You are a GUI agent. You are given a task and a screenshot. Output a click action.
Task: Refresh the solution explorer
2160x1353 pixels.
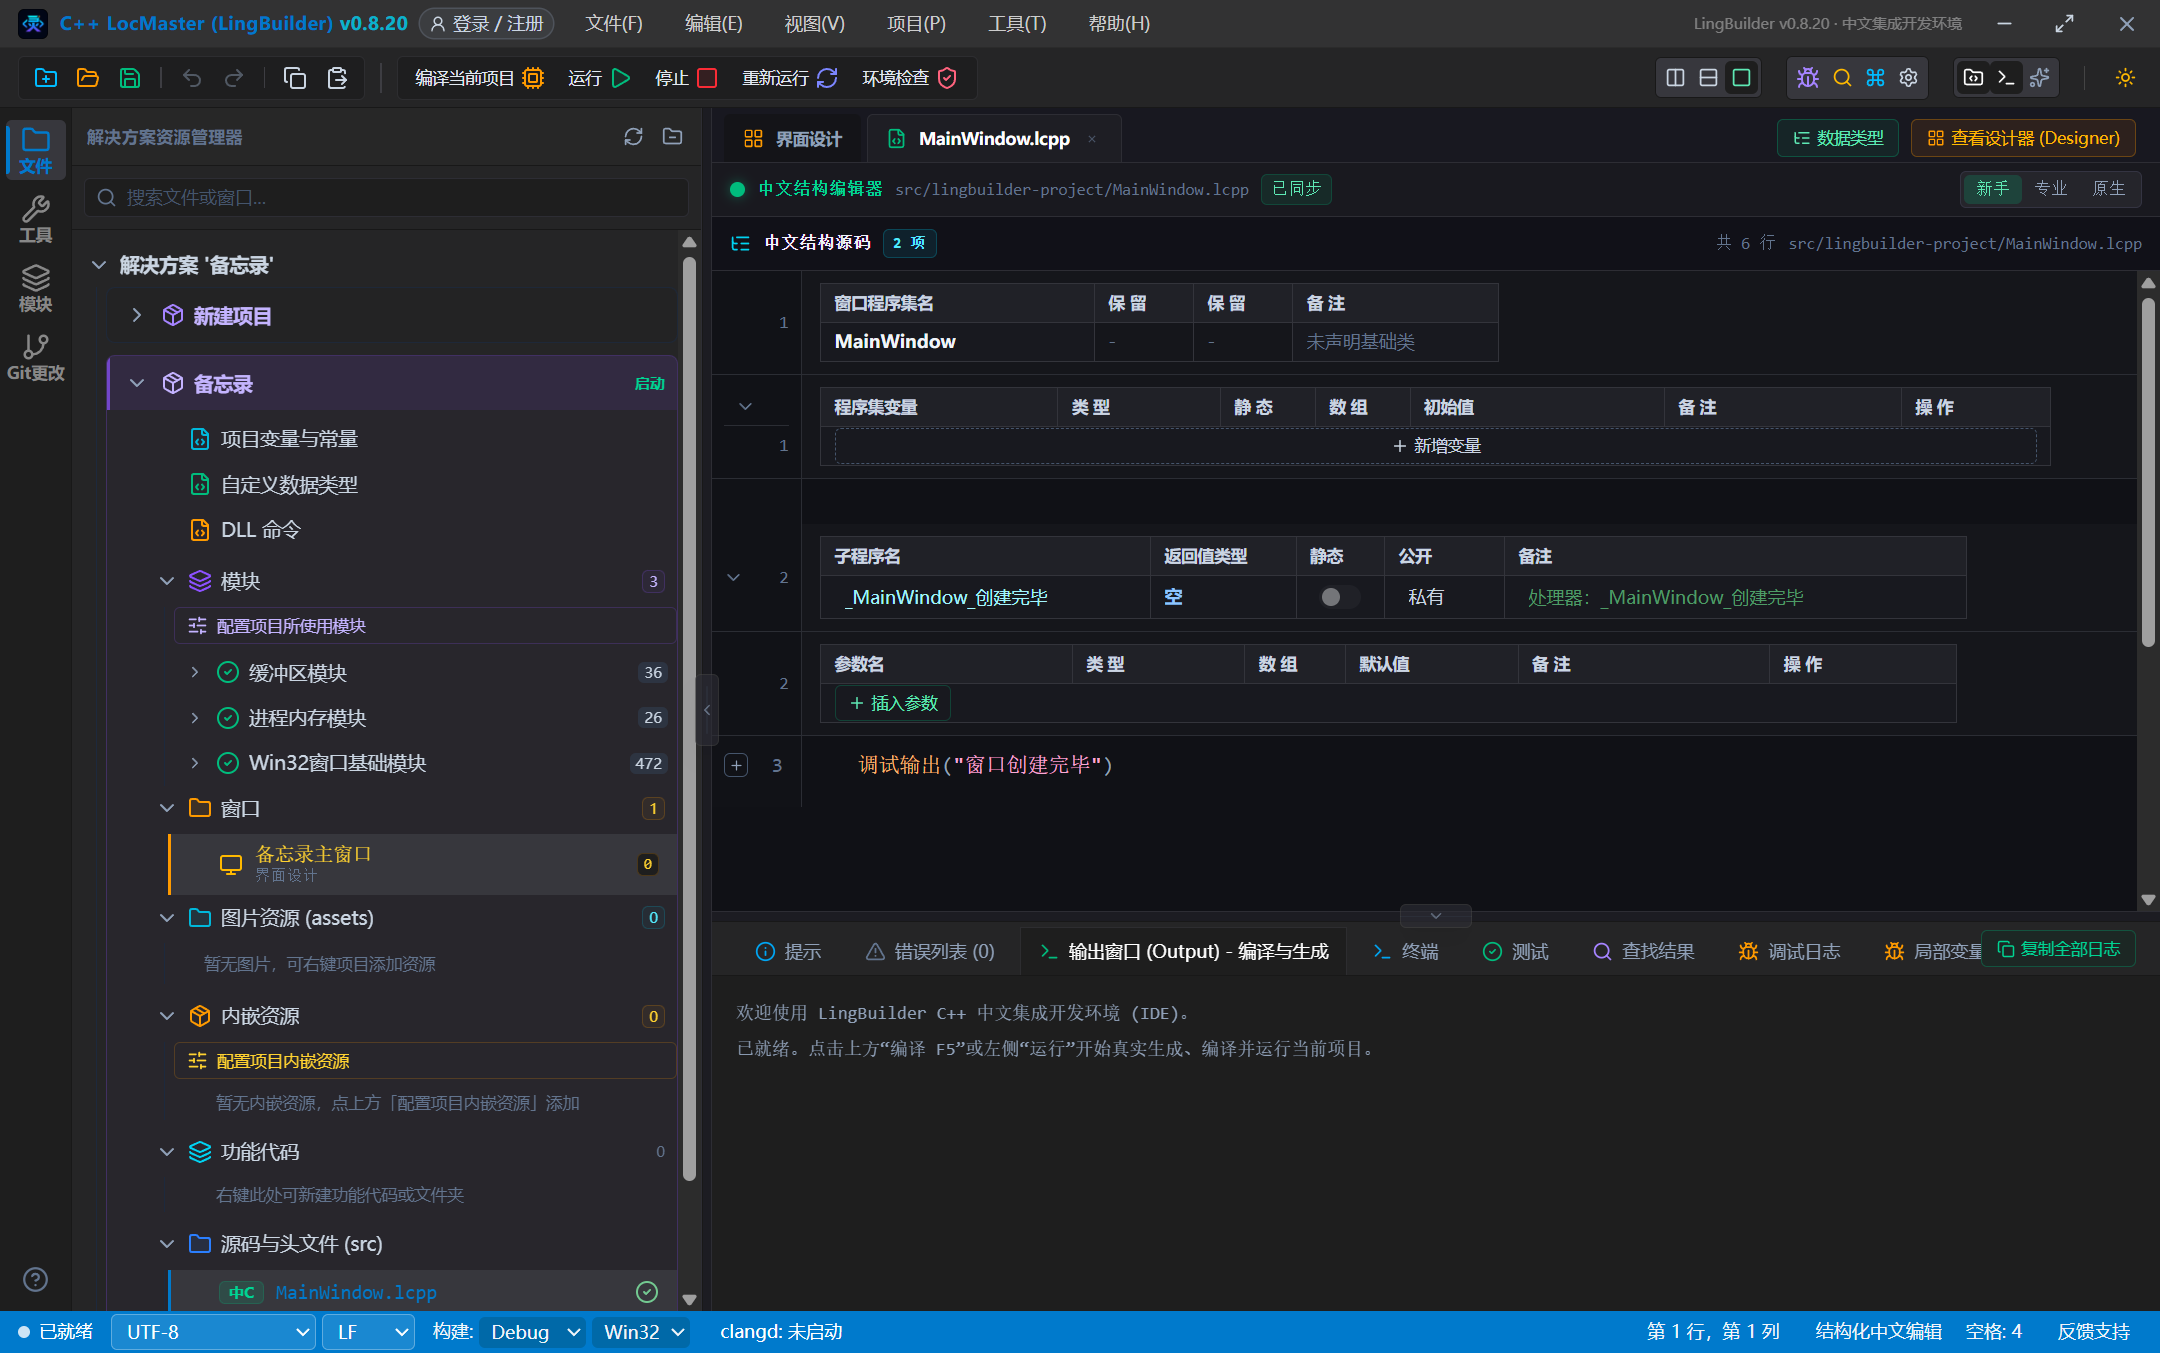[633, 137]
